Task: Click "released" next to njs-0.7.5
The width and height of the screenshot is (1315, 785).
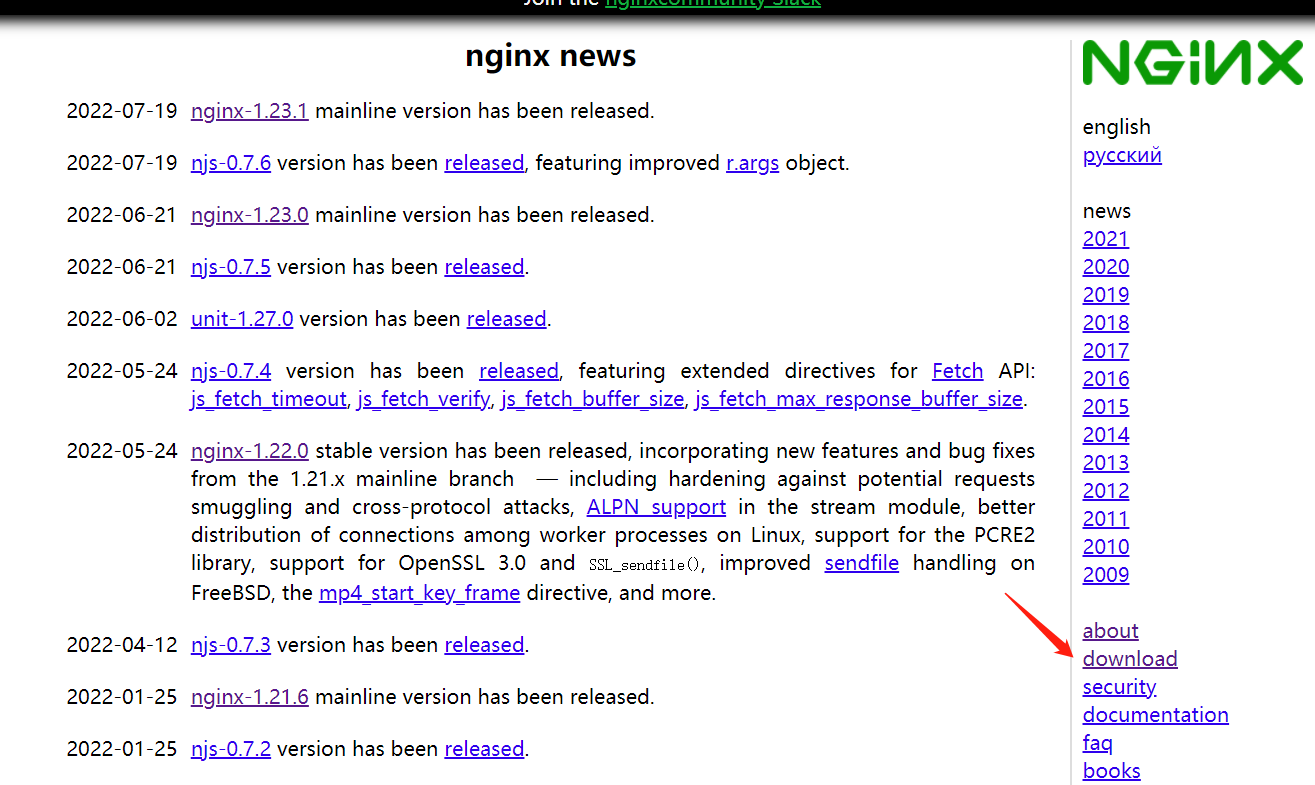Action: 484,267
